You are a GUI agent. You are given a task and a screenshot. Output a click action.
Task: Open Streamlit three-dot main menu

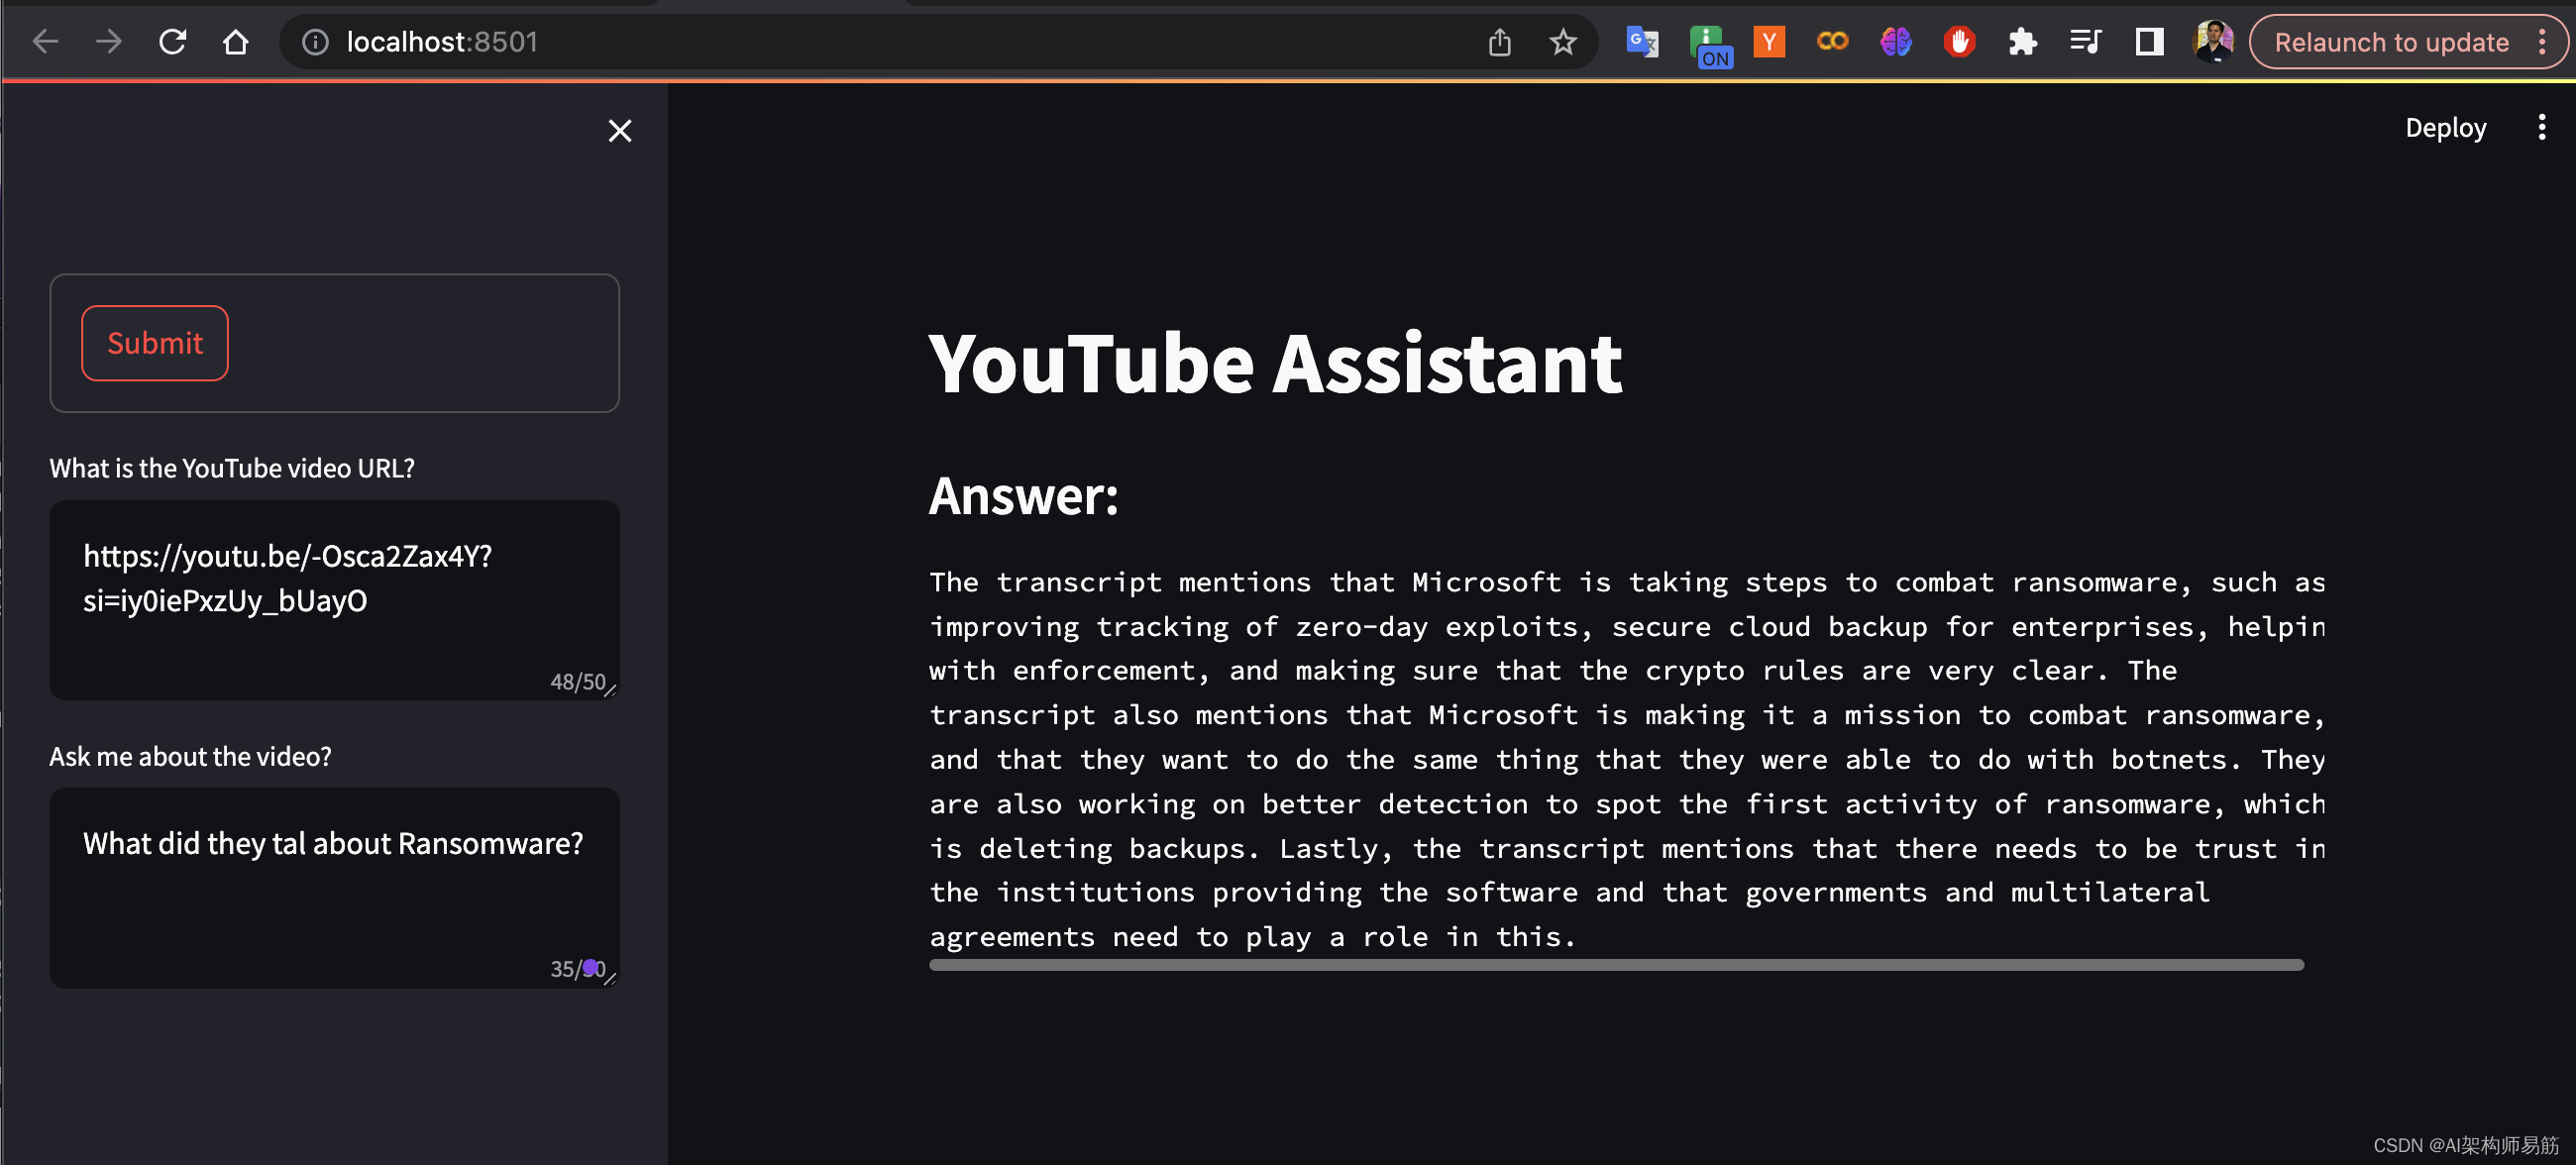click(x=2541, y=127)
